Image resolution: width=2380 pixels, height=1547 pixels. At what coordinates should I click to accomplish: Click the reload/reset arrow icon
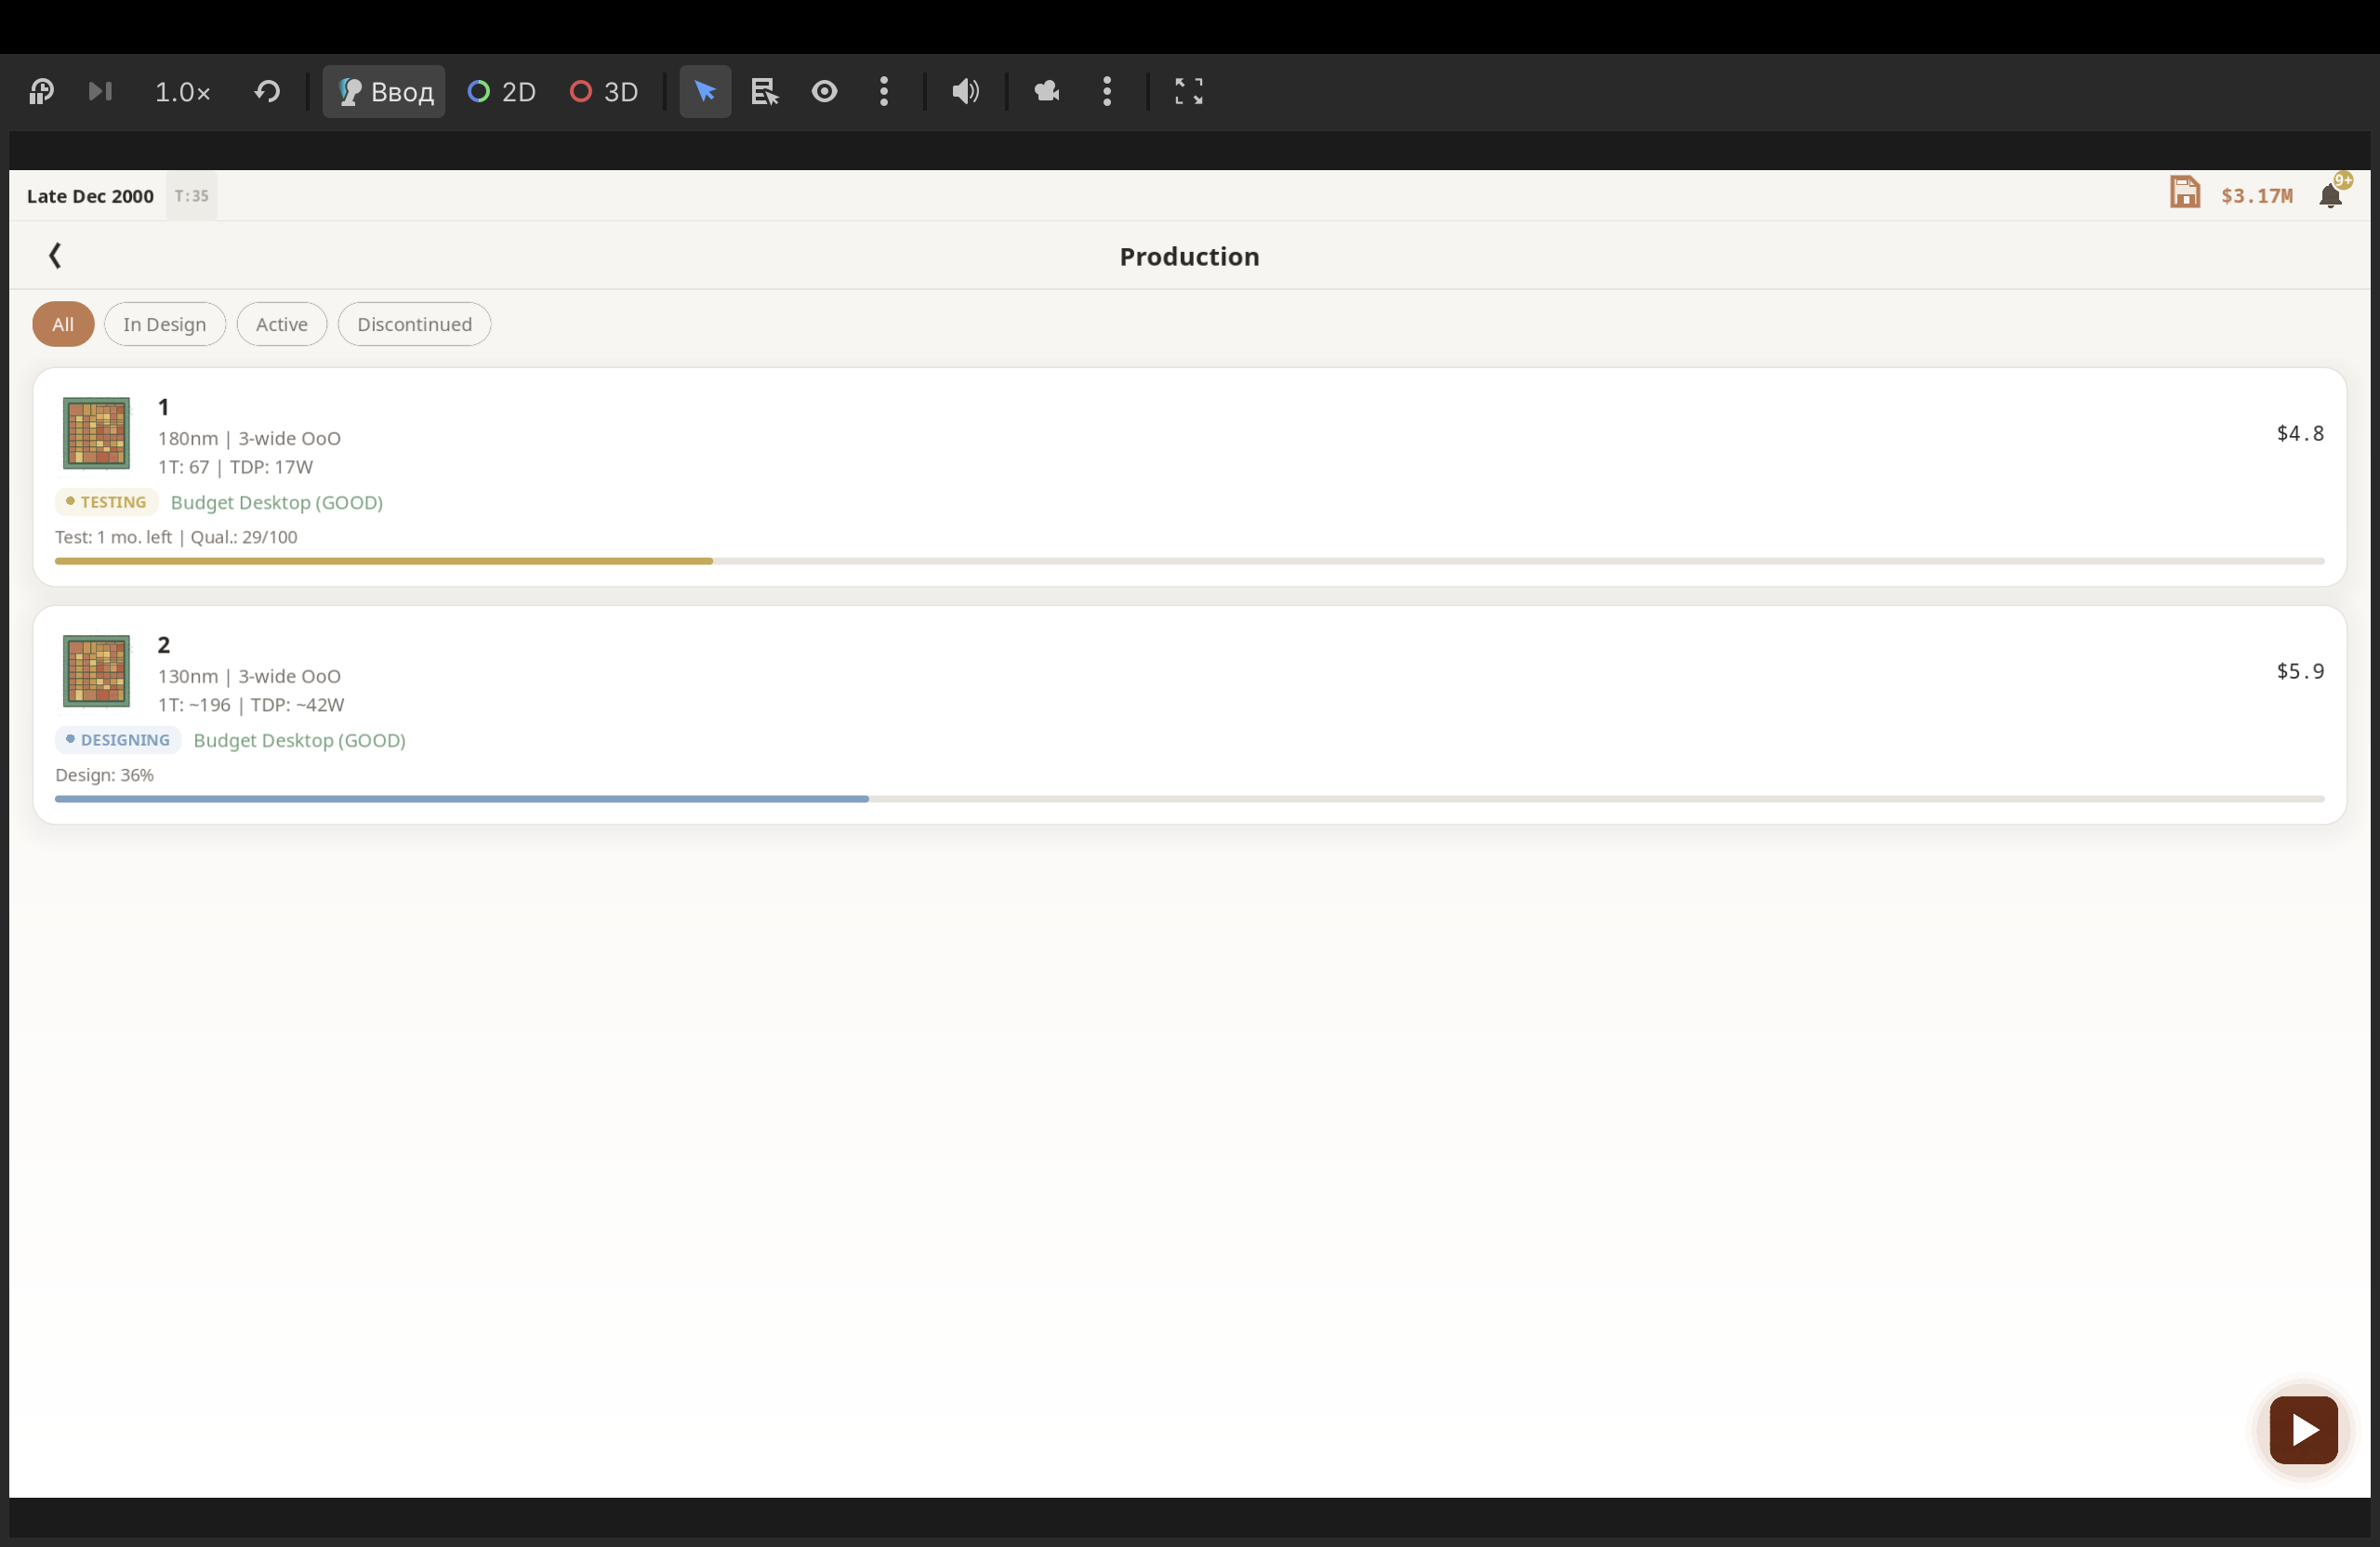(x=267, y=92)
